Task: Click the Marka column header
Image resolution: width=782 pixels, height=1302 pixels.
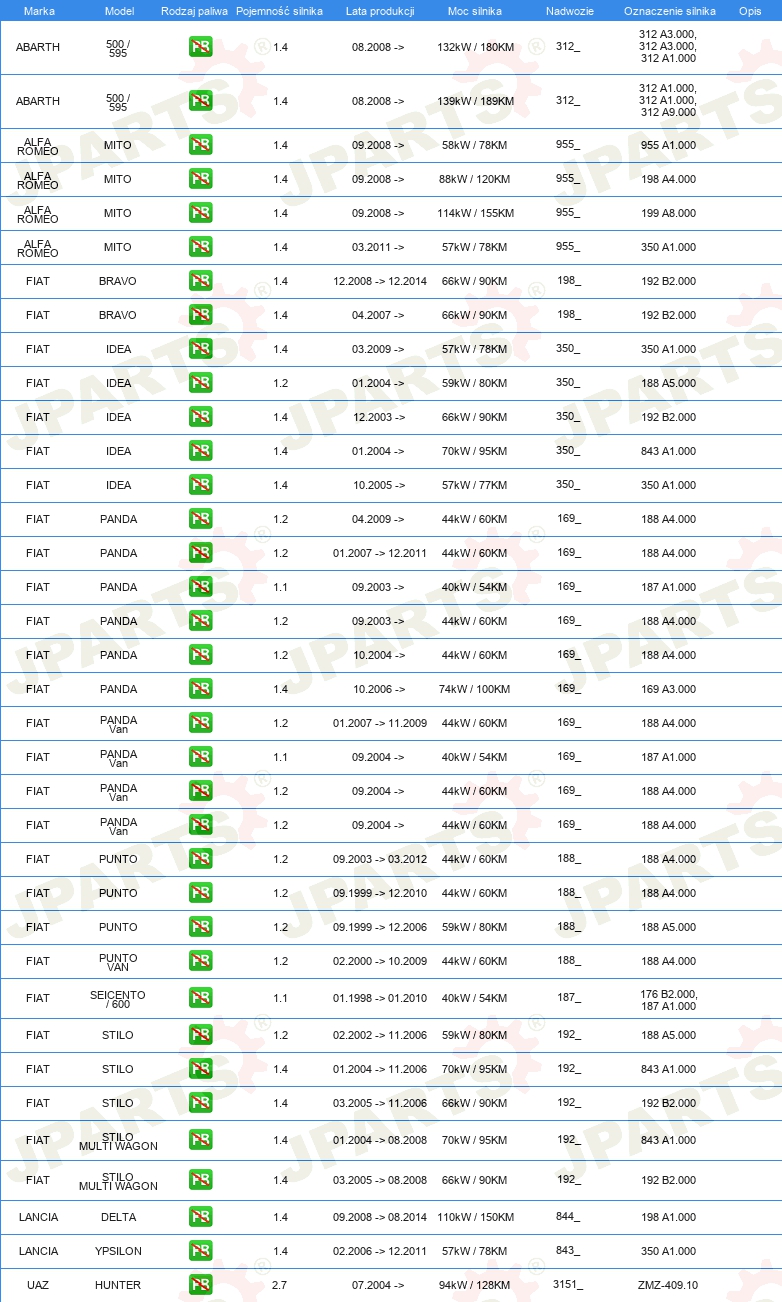Action: (39, 10)
